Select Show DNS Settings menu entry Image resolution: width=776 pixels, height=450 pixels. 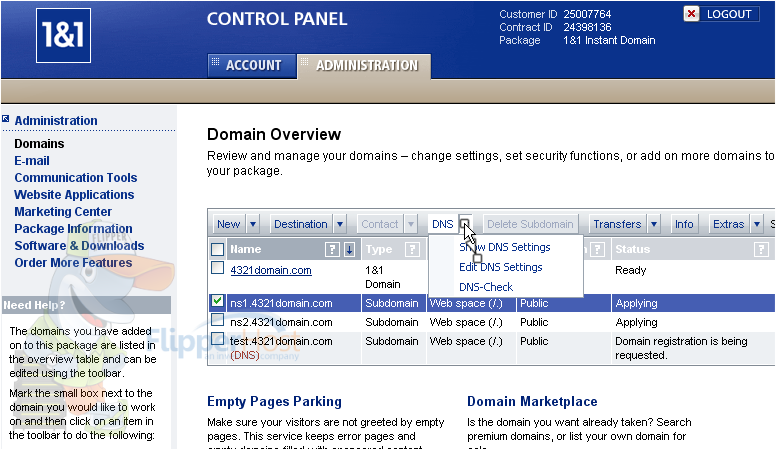[505, 247]
